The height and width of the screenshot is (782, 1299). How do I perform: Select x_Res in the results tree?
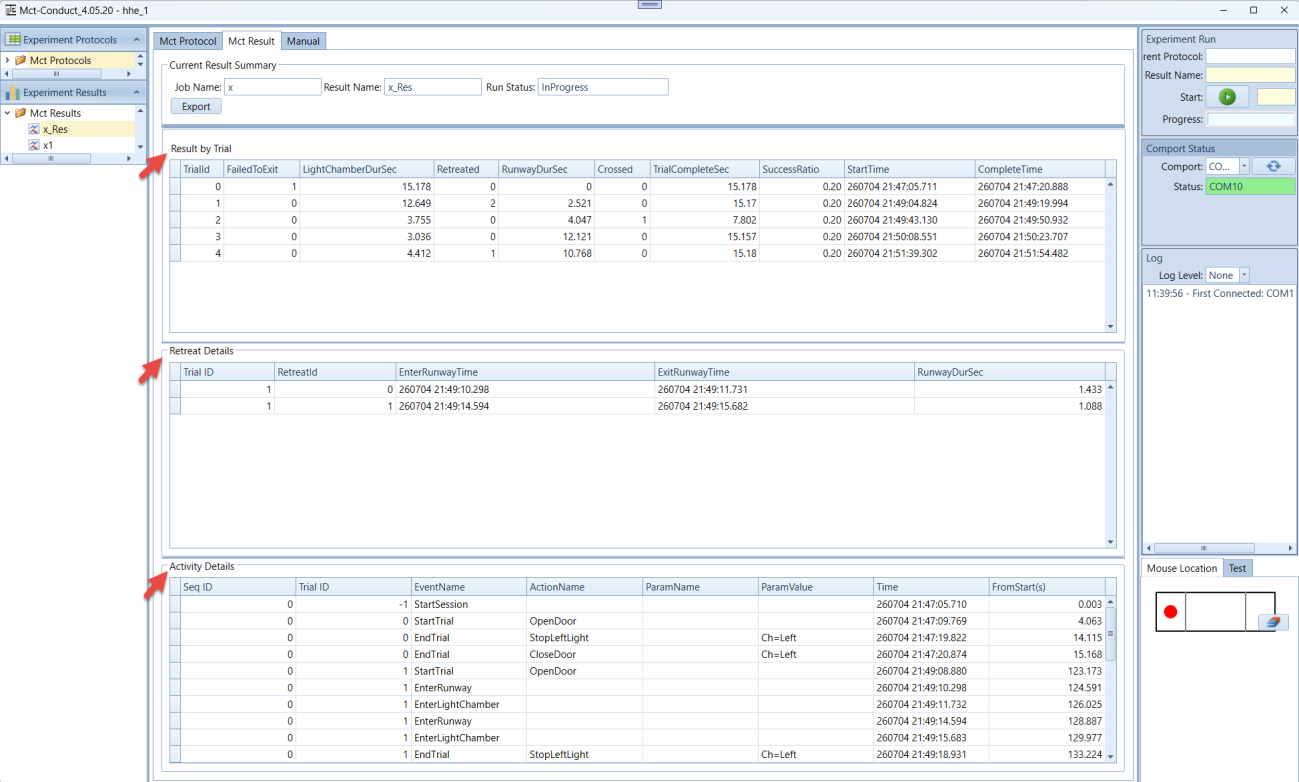pos(55,129)
